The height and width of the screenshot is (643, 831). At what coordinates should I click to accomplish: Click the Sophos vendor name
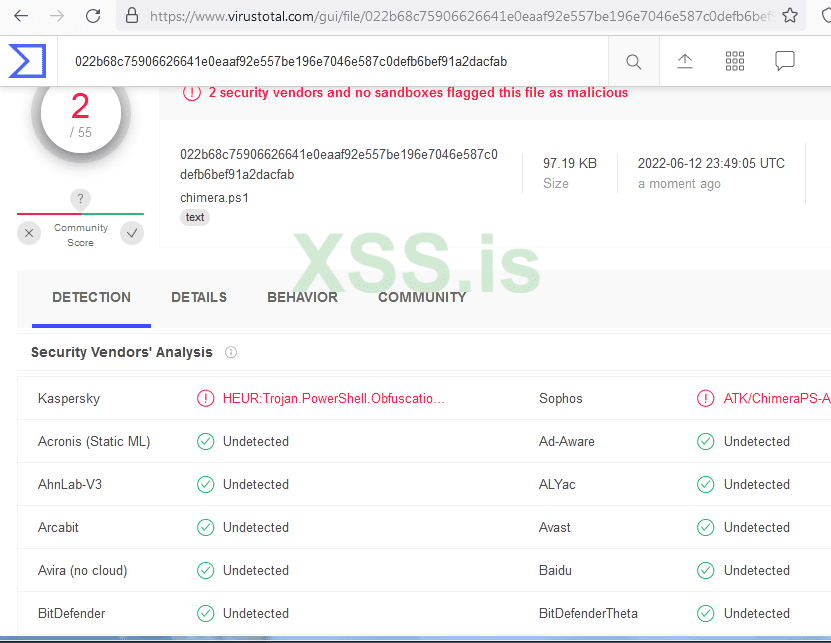[561, 399]
